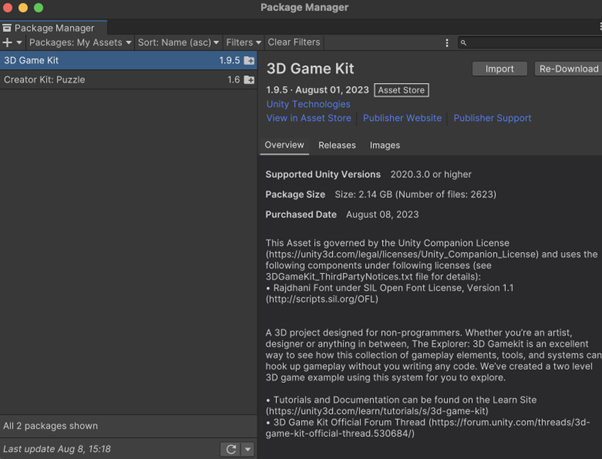The height and width of the screenshot is (459, 602).
Task: Open the Filters dropdown
Action: (x=243, y=43)
